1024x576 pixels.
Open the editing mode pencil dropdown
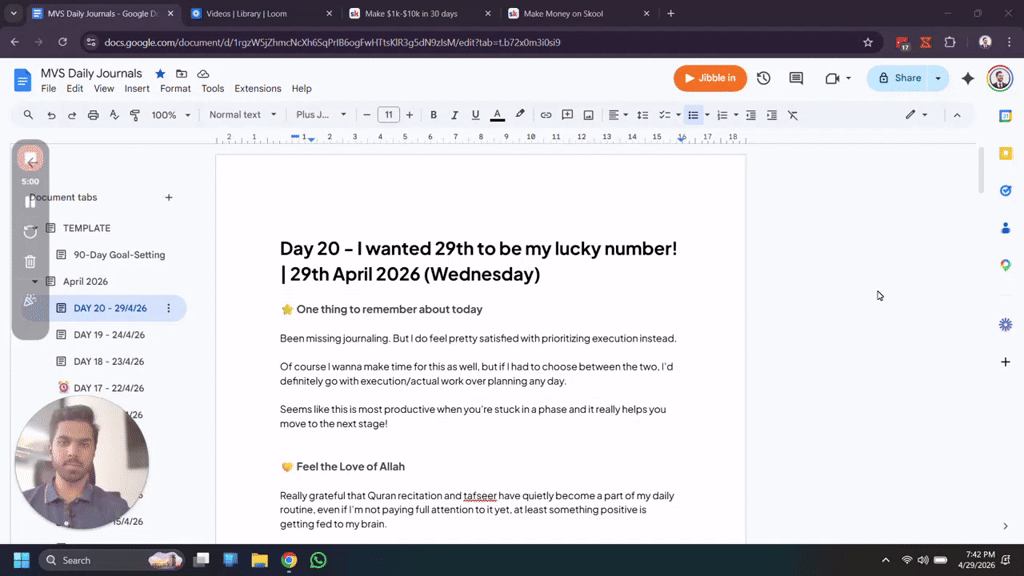pos(916,115)
